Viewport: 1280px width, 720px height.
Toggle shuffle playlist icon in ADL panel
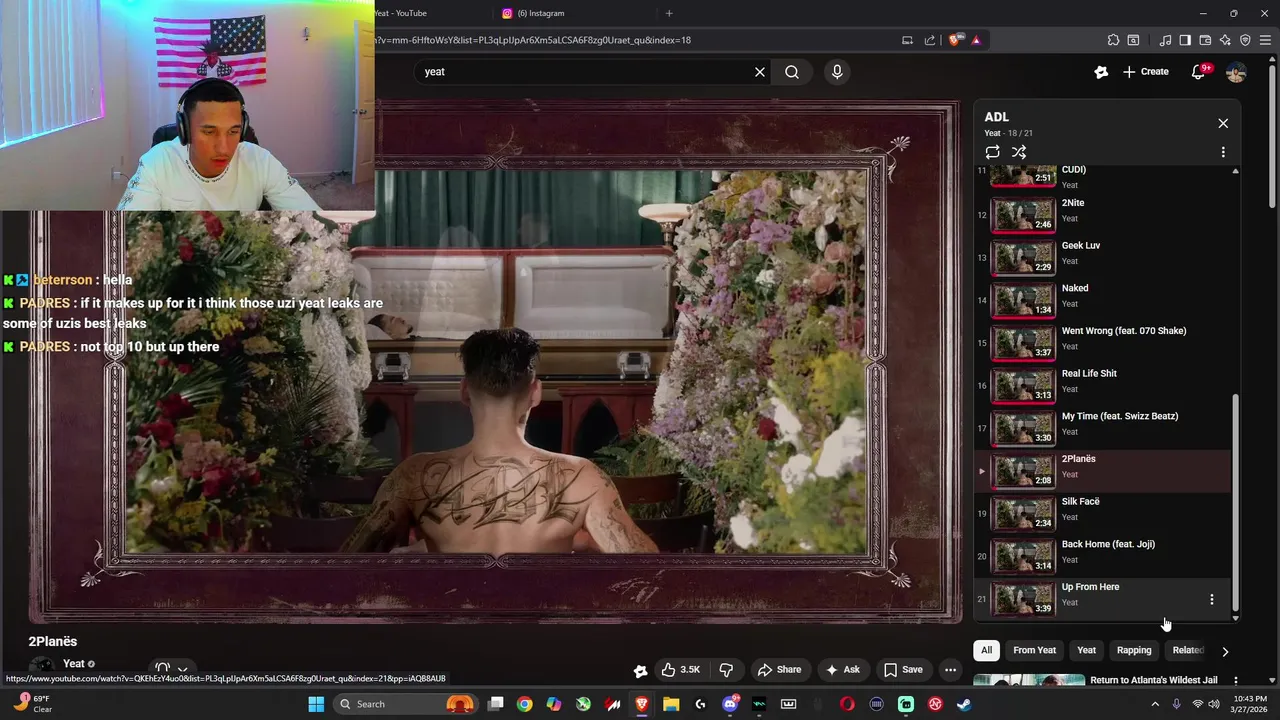coord(1019,152)
